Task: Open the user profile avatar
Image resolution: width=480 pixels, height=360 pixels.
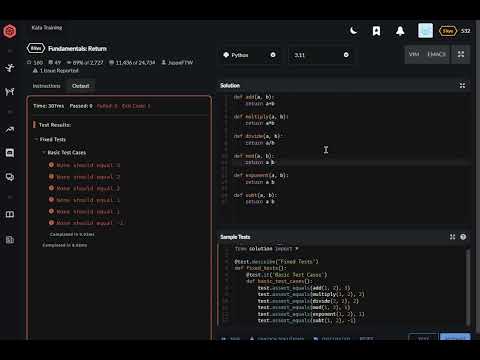Action: click(x=425, y=31)
